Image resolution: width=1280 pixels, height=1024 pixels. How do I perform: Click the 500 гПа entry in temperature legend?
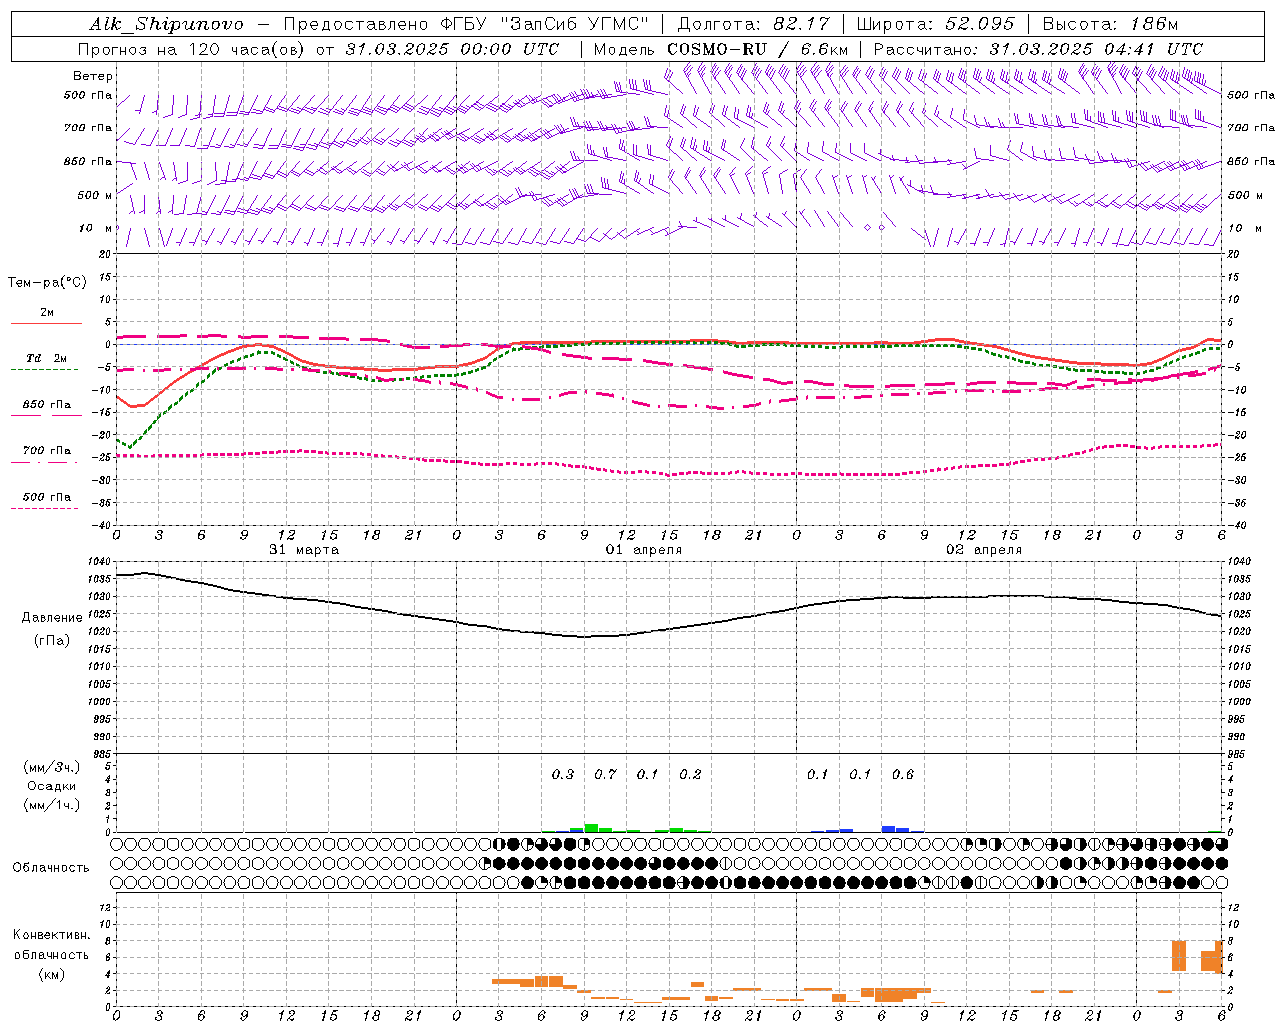click(47, 497)
